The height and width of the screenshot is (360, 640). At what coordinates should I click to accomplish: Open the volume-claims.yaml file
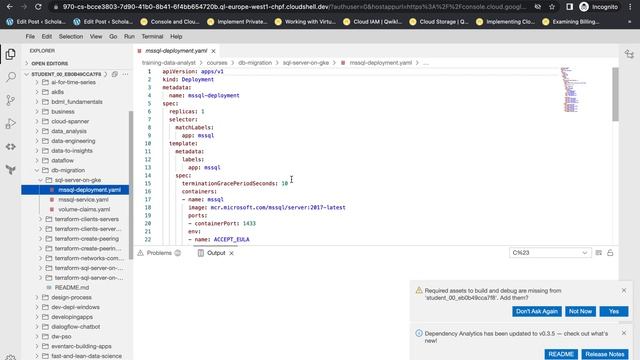click(x=84, y=209)
